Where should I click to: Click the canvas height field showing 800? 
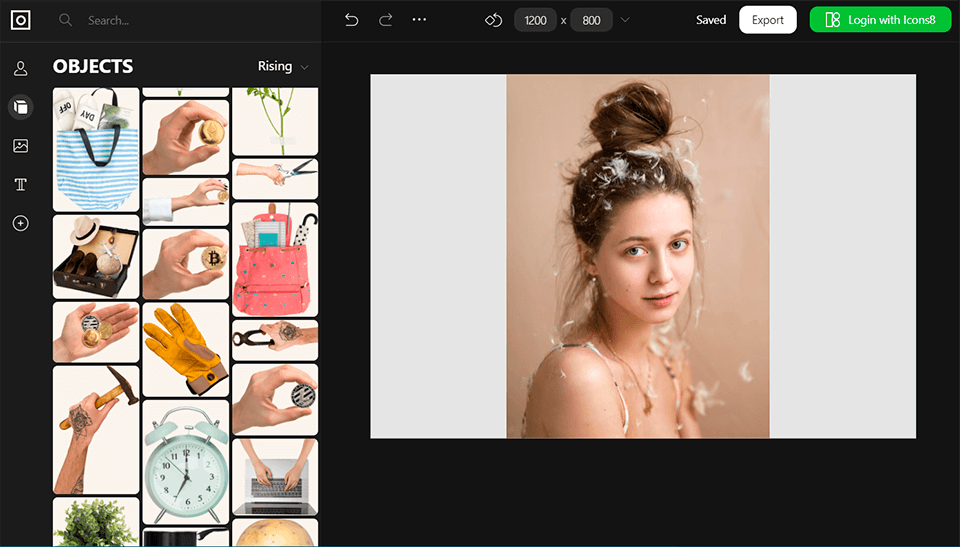[x=591, y=20]
